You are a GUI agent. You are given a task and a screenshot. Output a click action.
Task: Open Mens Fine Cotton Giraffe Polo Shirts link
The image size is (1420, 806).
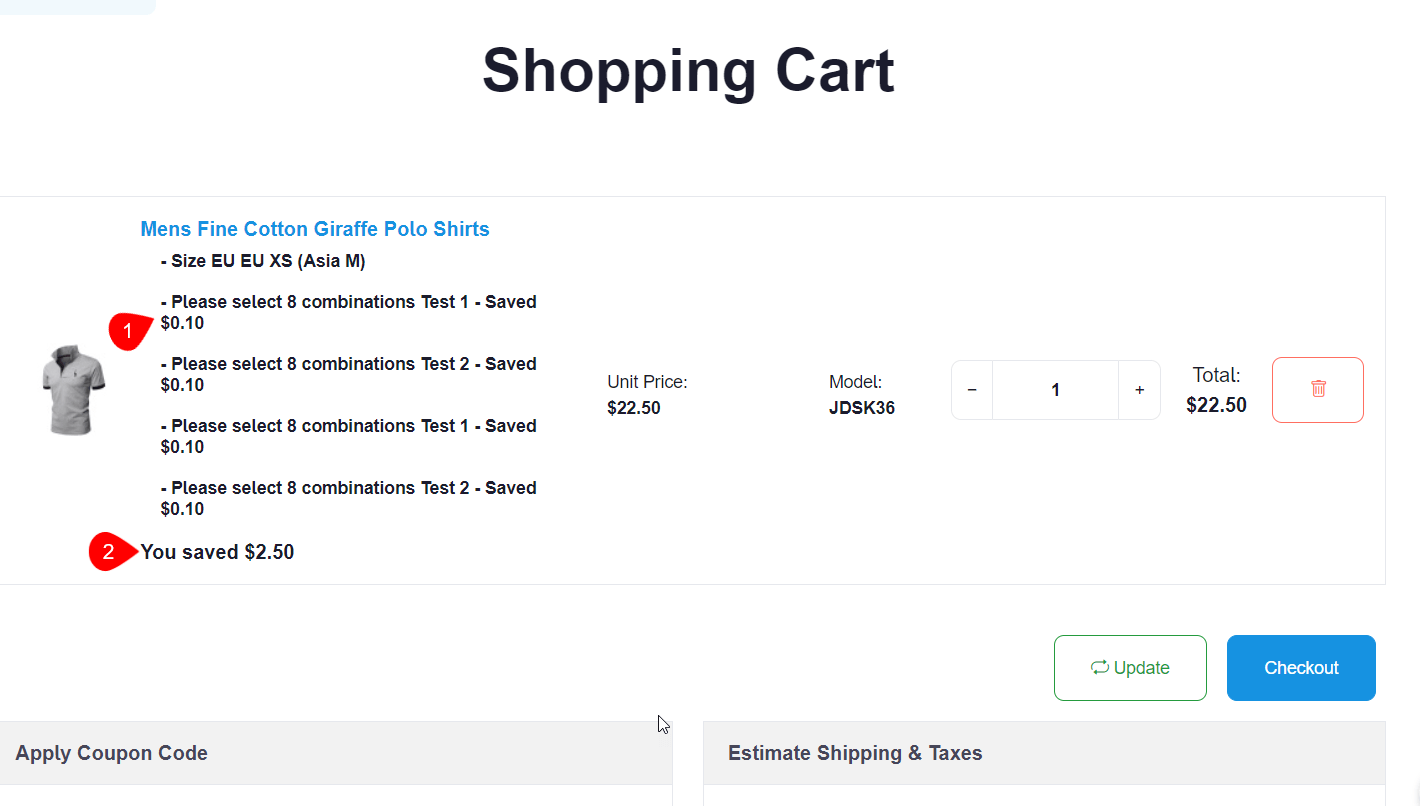pyautogui.click(x=315, y=229)
